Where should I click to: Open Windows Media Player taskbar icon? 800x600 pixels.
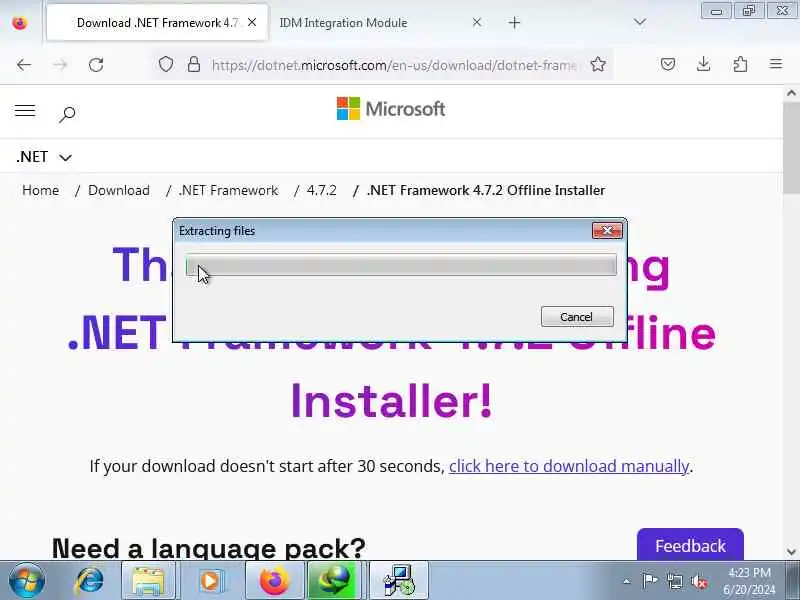(x=211, y=580)
